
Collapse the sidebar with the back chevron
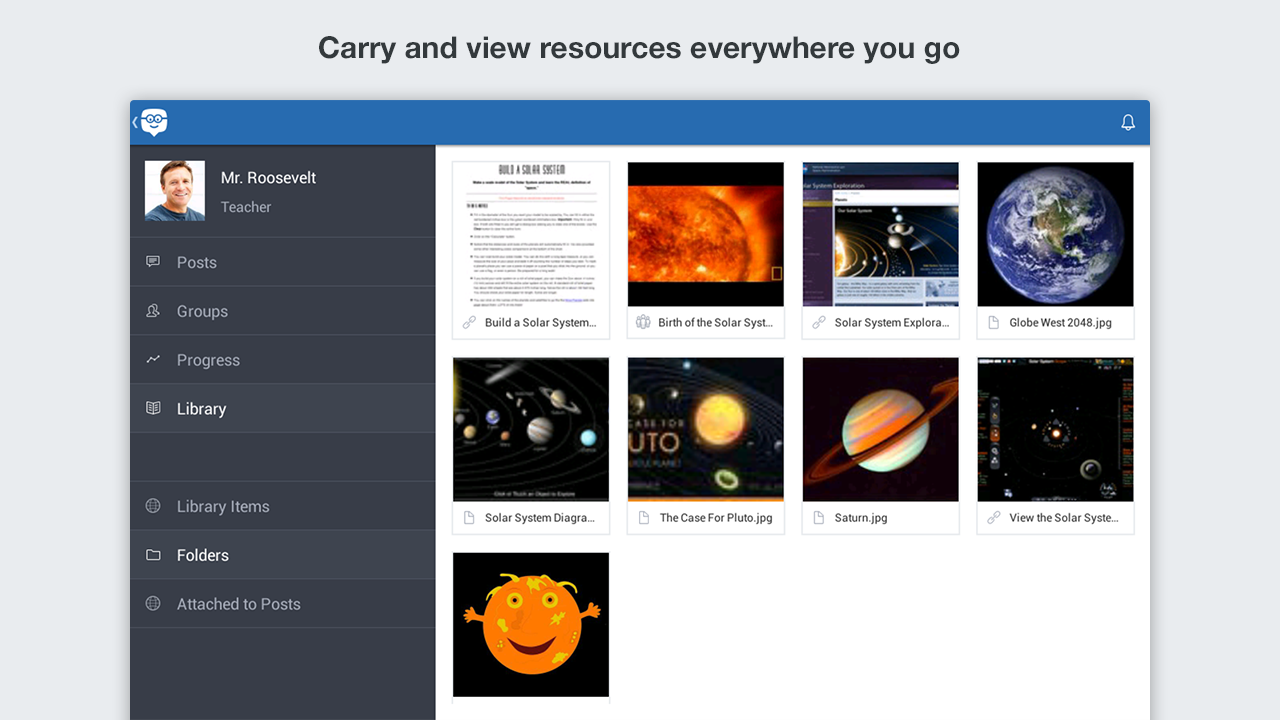pyautogui.click(x=135, y=122)
